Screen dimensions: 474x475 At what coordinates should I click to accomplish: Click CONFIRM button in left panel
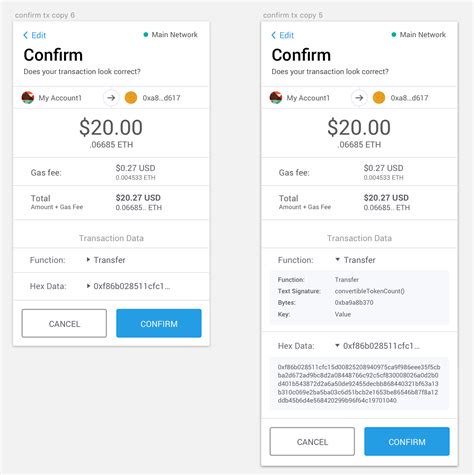(x=159, y=323)
